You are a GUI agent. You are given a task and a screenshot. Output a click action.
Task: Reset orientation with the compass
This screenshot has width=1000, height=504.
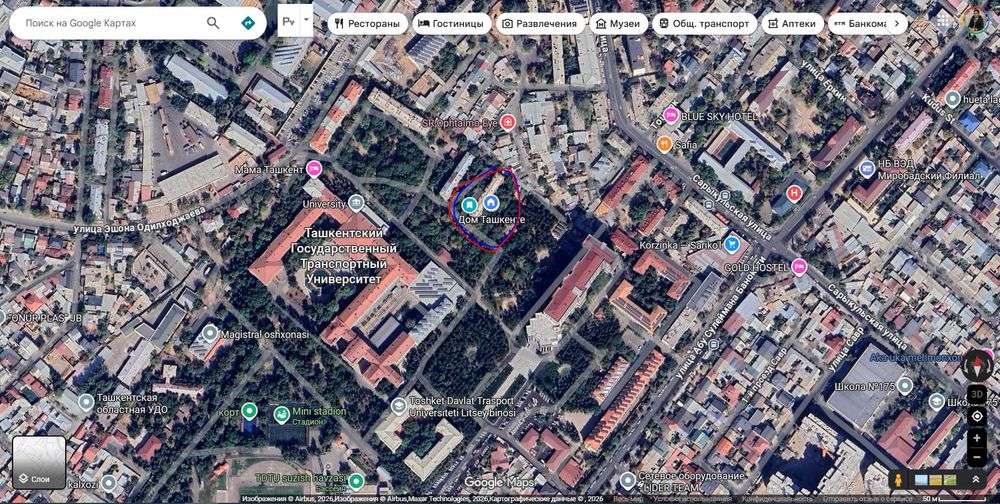(976, 365)
